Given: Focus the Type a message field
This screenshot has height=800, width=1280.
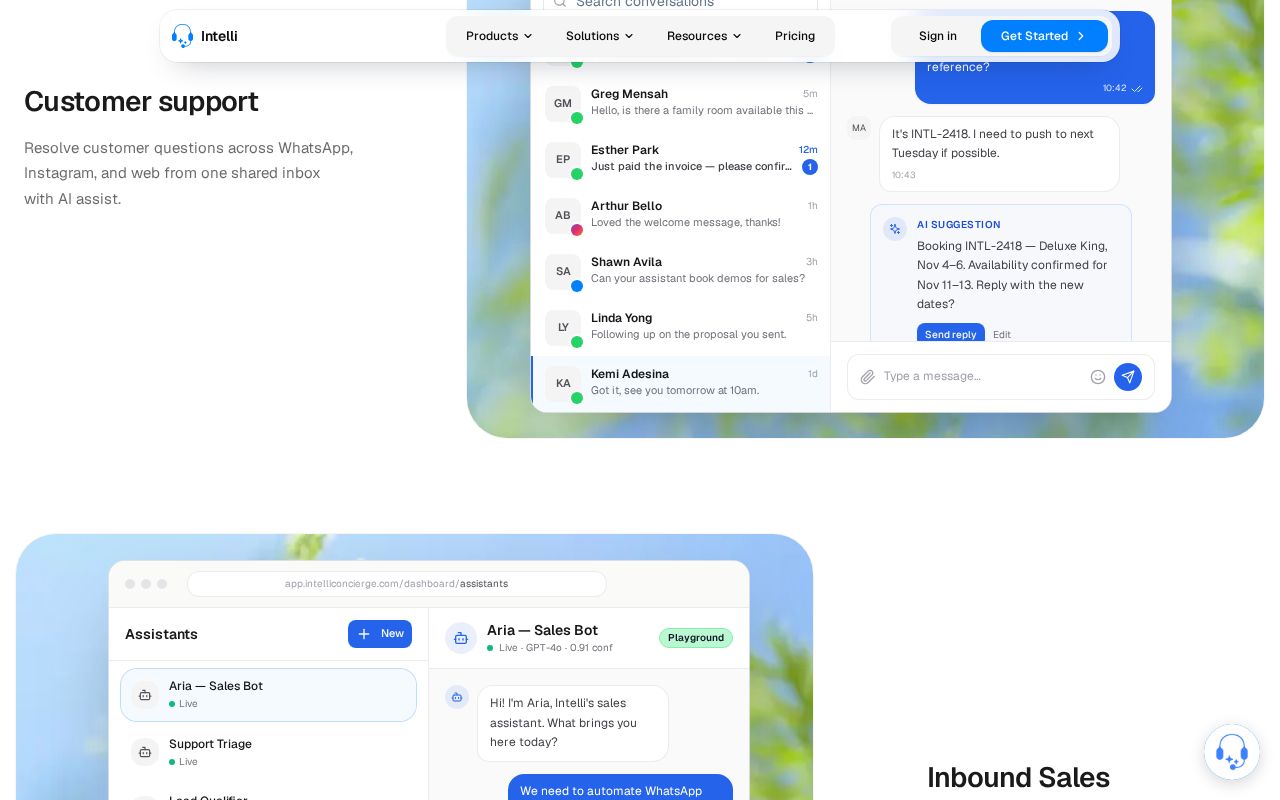Looking at the screenshot, I should tap(981, 377).
